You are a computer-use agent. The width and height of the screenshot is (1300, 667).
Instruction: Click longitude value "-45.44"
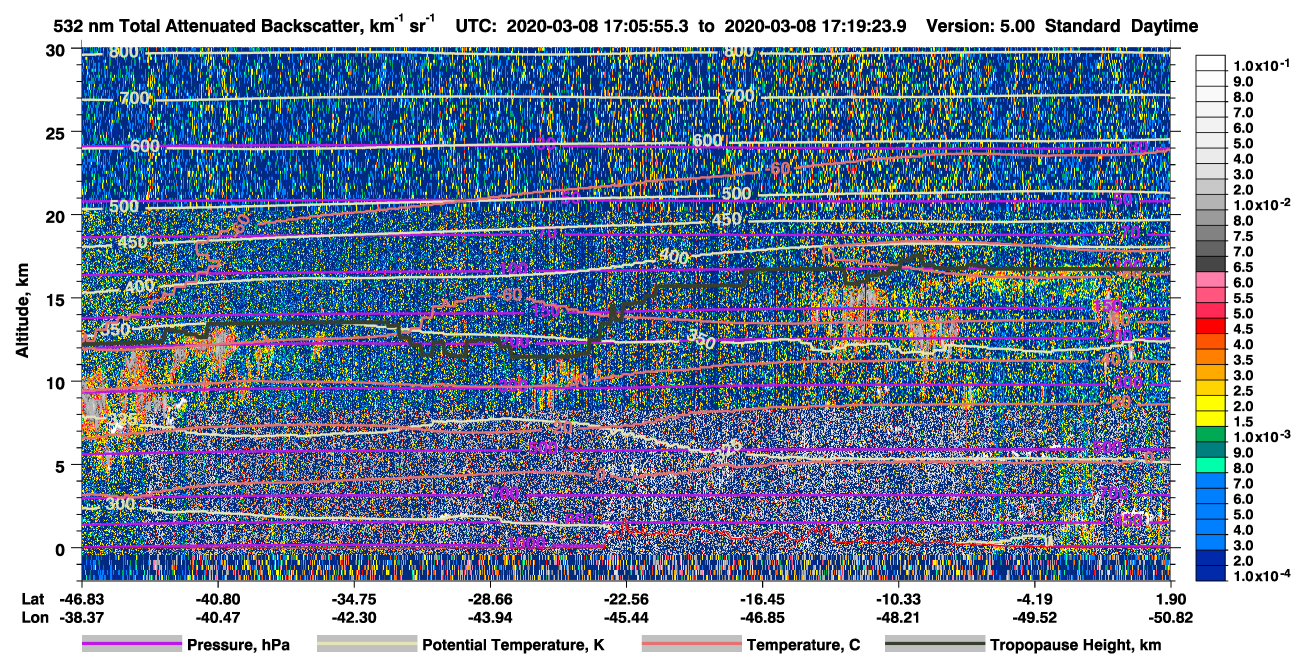tap(626, 617)
